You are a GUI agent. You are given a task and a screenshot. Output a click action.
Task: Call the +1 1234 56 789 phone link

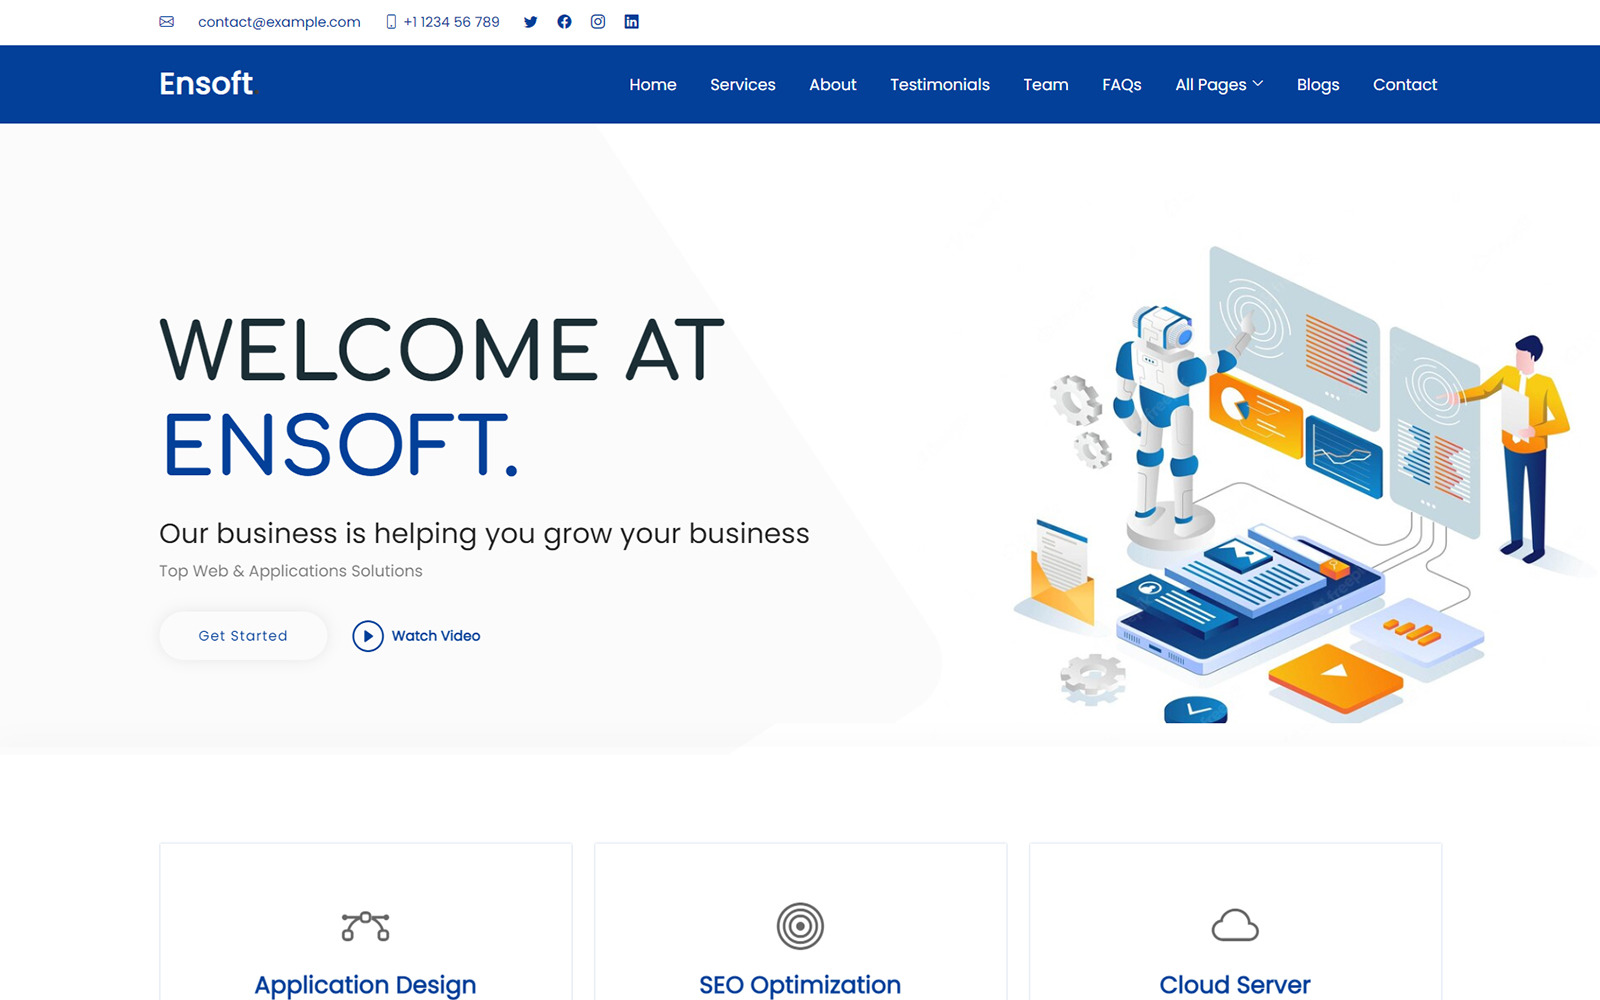451,21
